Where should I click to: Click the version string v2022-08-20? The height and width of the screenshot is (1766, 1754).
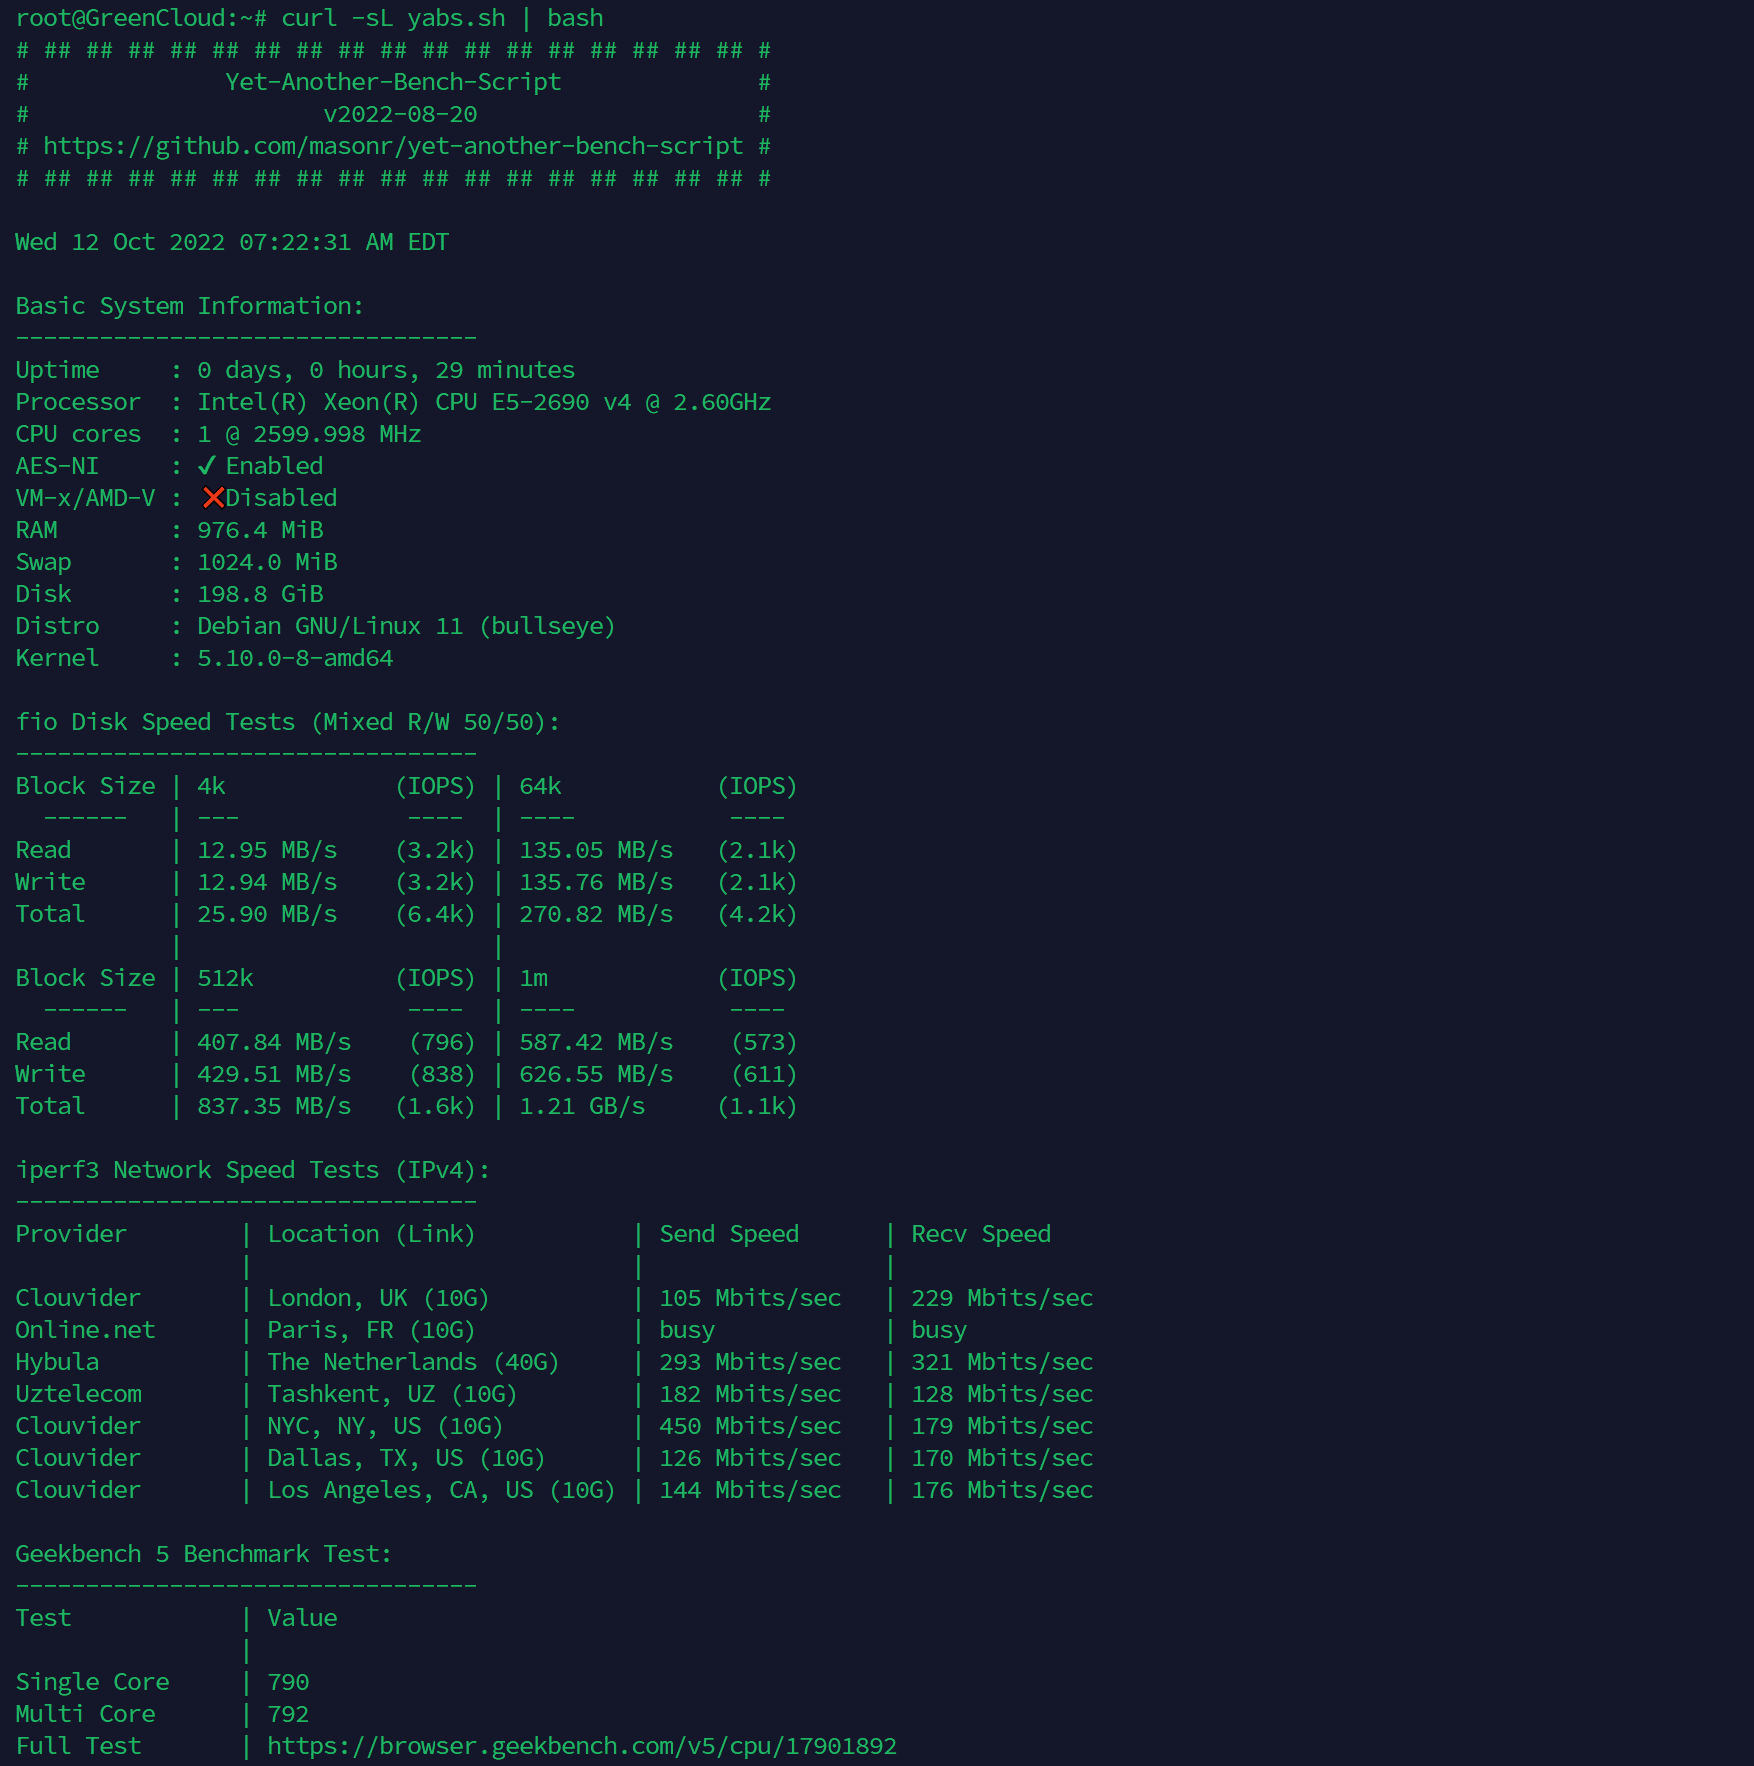400,114
